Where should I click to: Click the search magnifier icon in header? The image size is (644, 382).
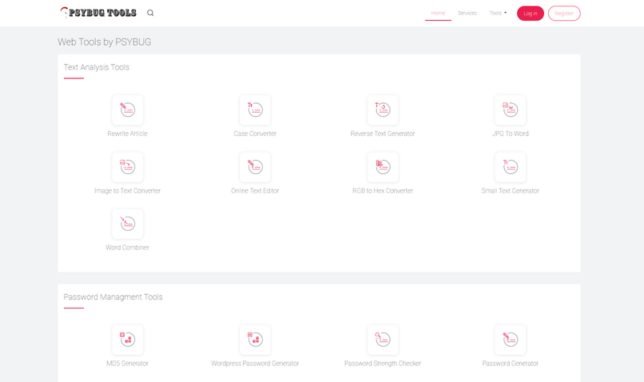(x=150, y=13)
